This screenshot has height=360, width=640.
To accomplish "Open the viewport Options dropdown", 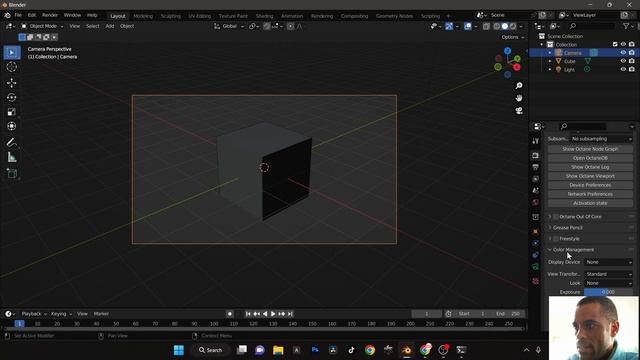I will pos(513,37).
